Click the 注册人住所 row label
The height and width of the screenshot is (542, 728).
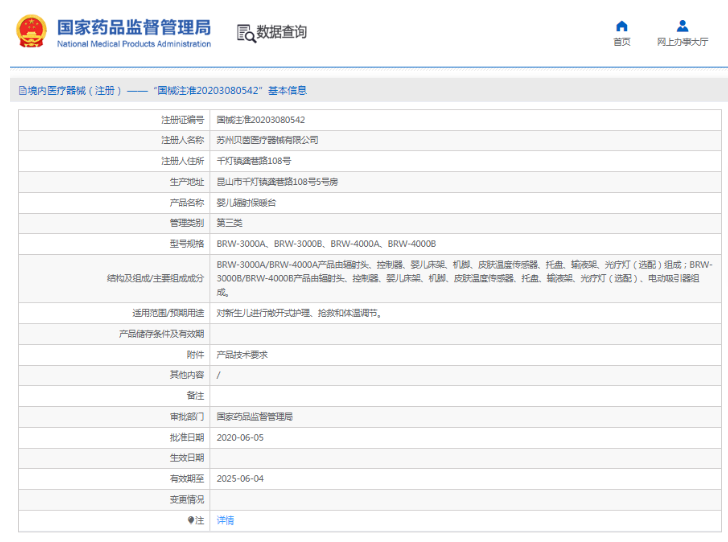pos(182,161)
